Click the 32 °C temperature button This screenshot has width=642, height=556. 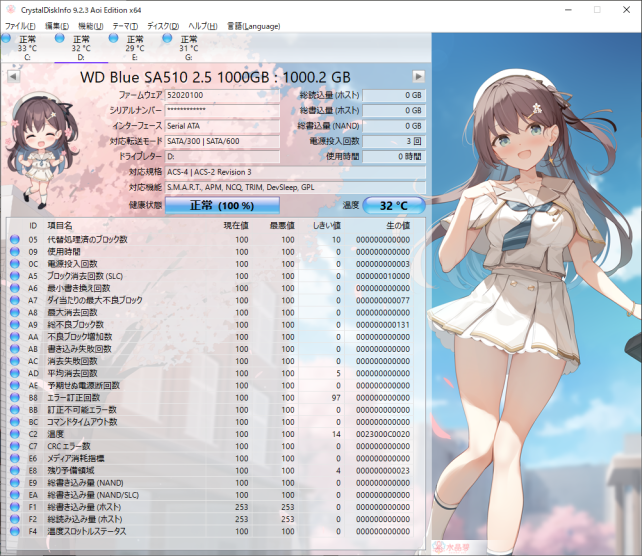394,205
